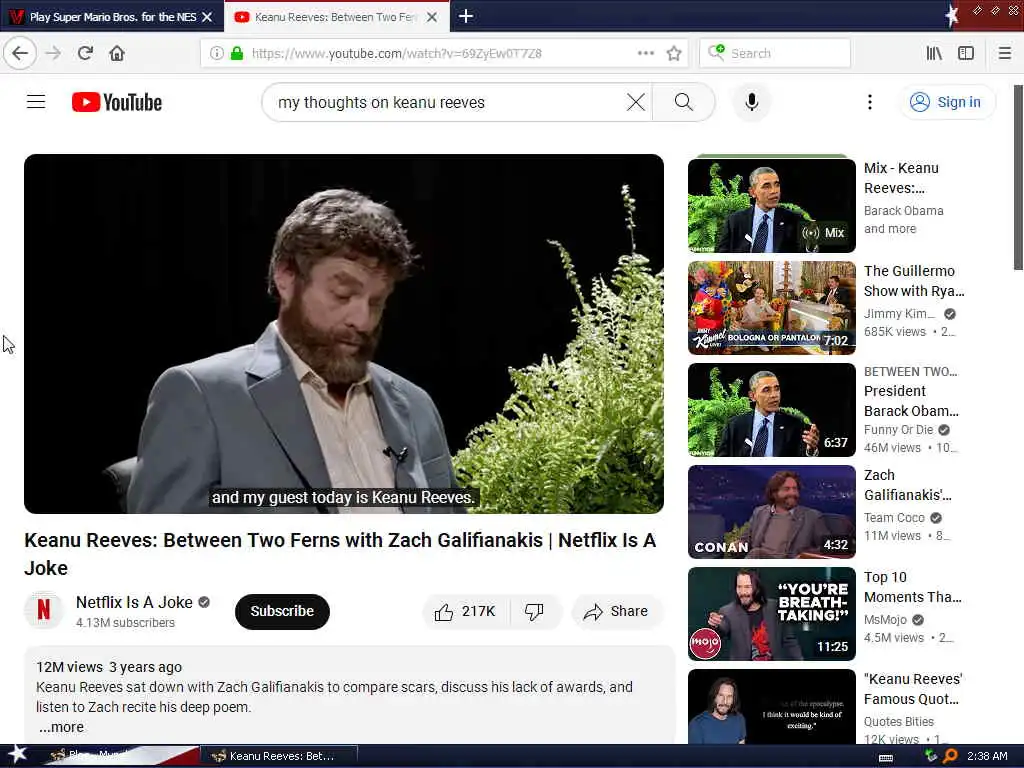Open "Keanu Reeves' Famous Quot... title

coord(913,689)
